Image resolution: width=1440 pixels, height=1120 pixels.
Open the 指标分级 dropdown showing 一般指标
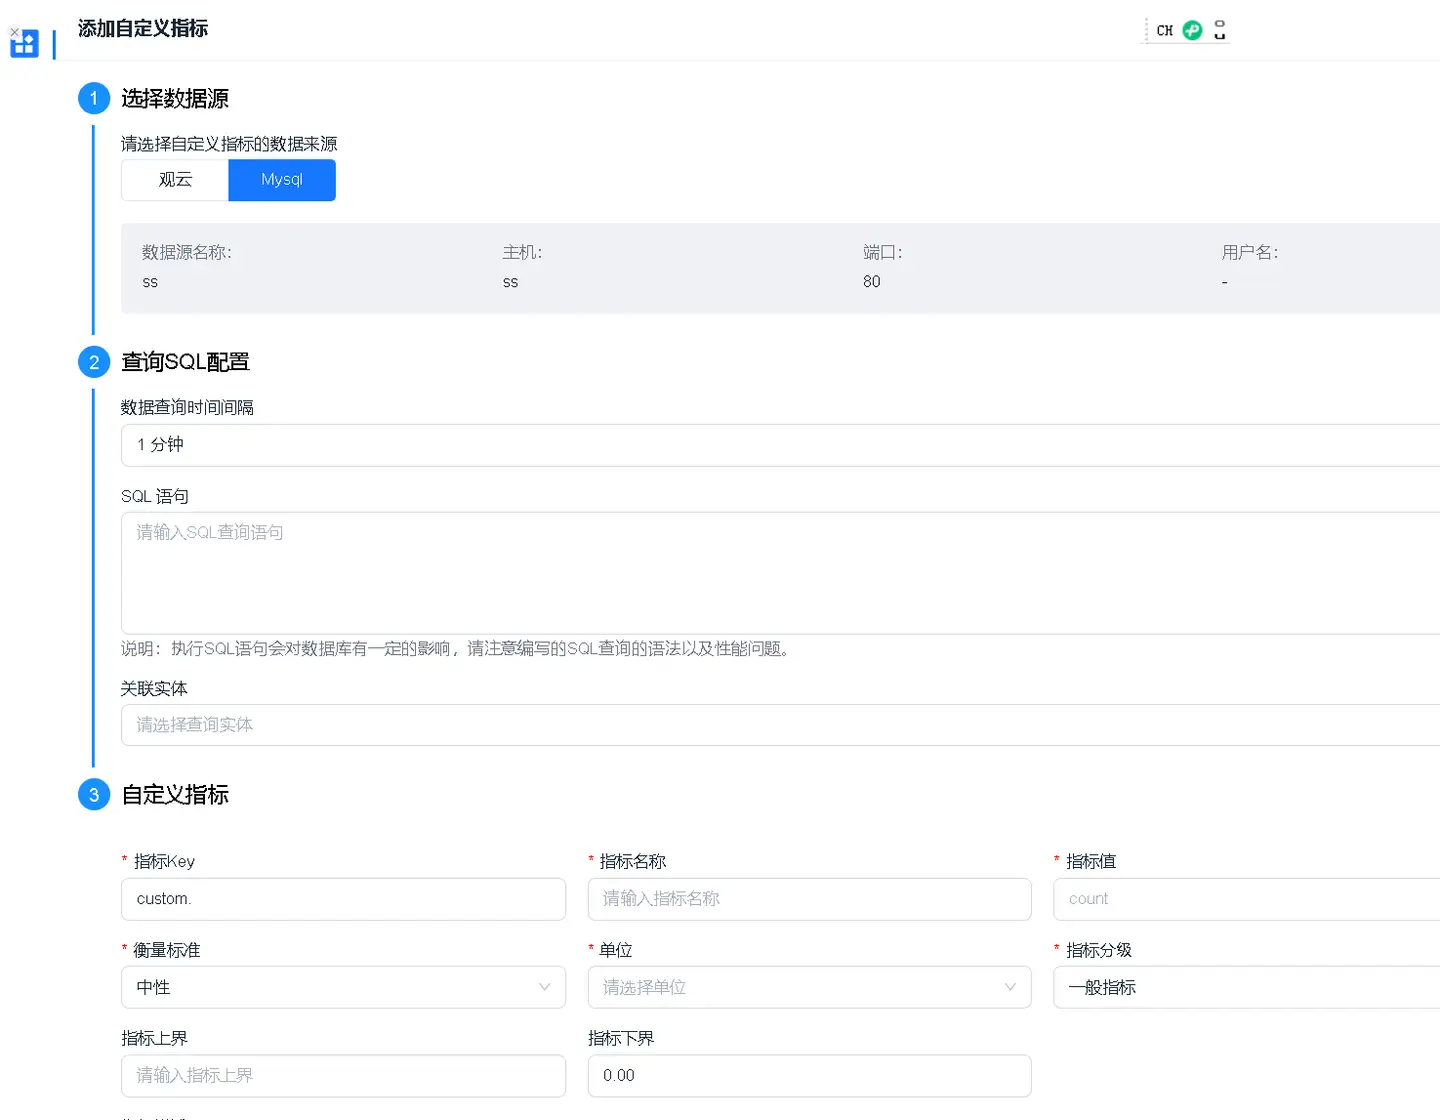(1246, 987)
